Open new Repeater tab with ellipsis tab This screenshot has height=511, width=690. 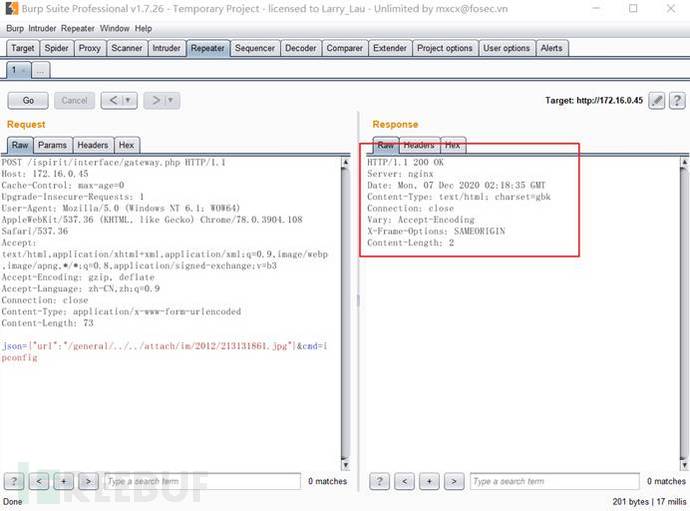point(41,70)
